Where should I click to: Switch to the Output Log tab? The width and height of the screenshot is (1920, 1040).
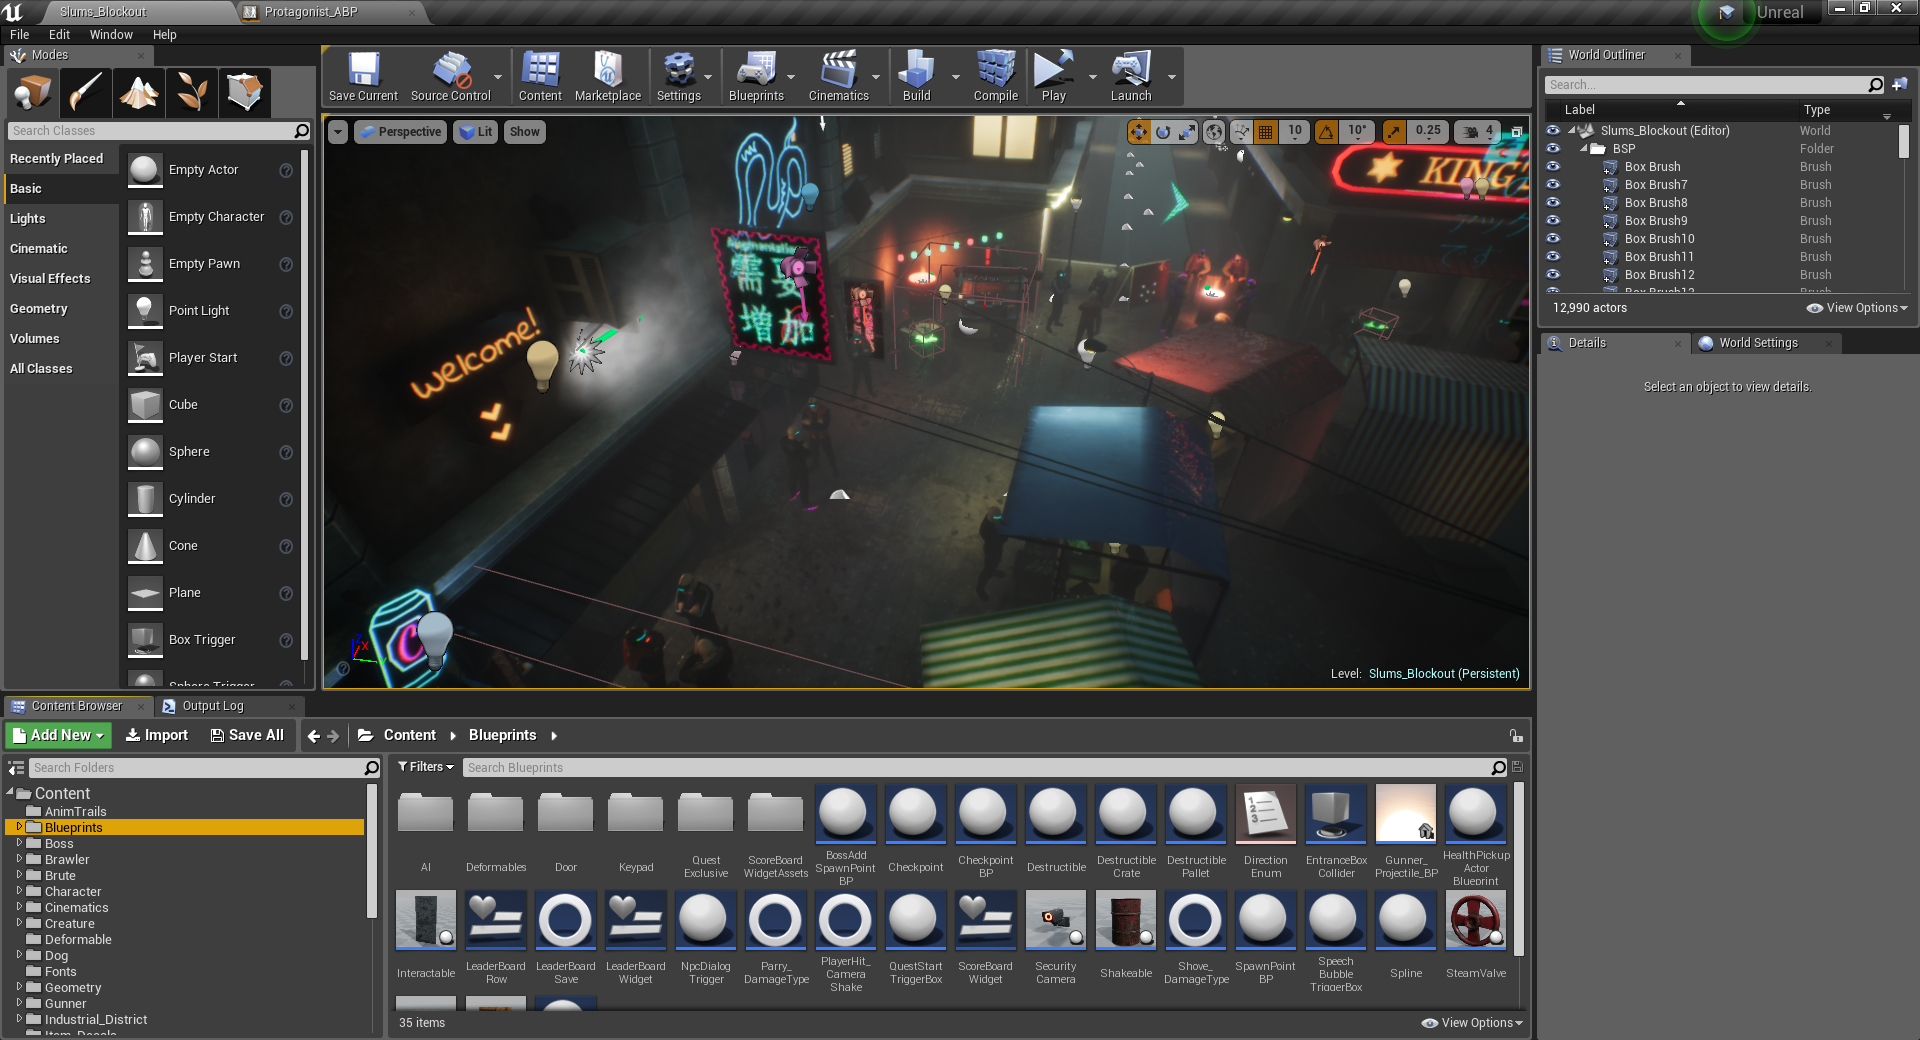212,706
